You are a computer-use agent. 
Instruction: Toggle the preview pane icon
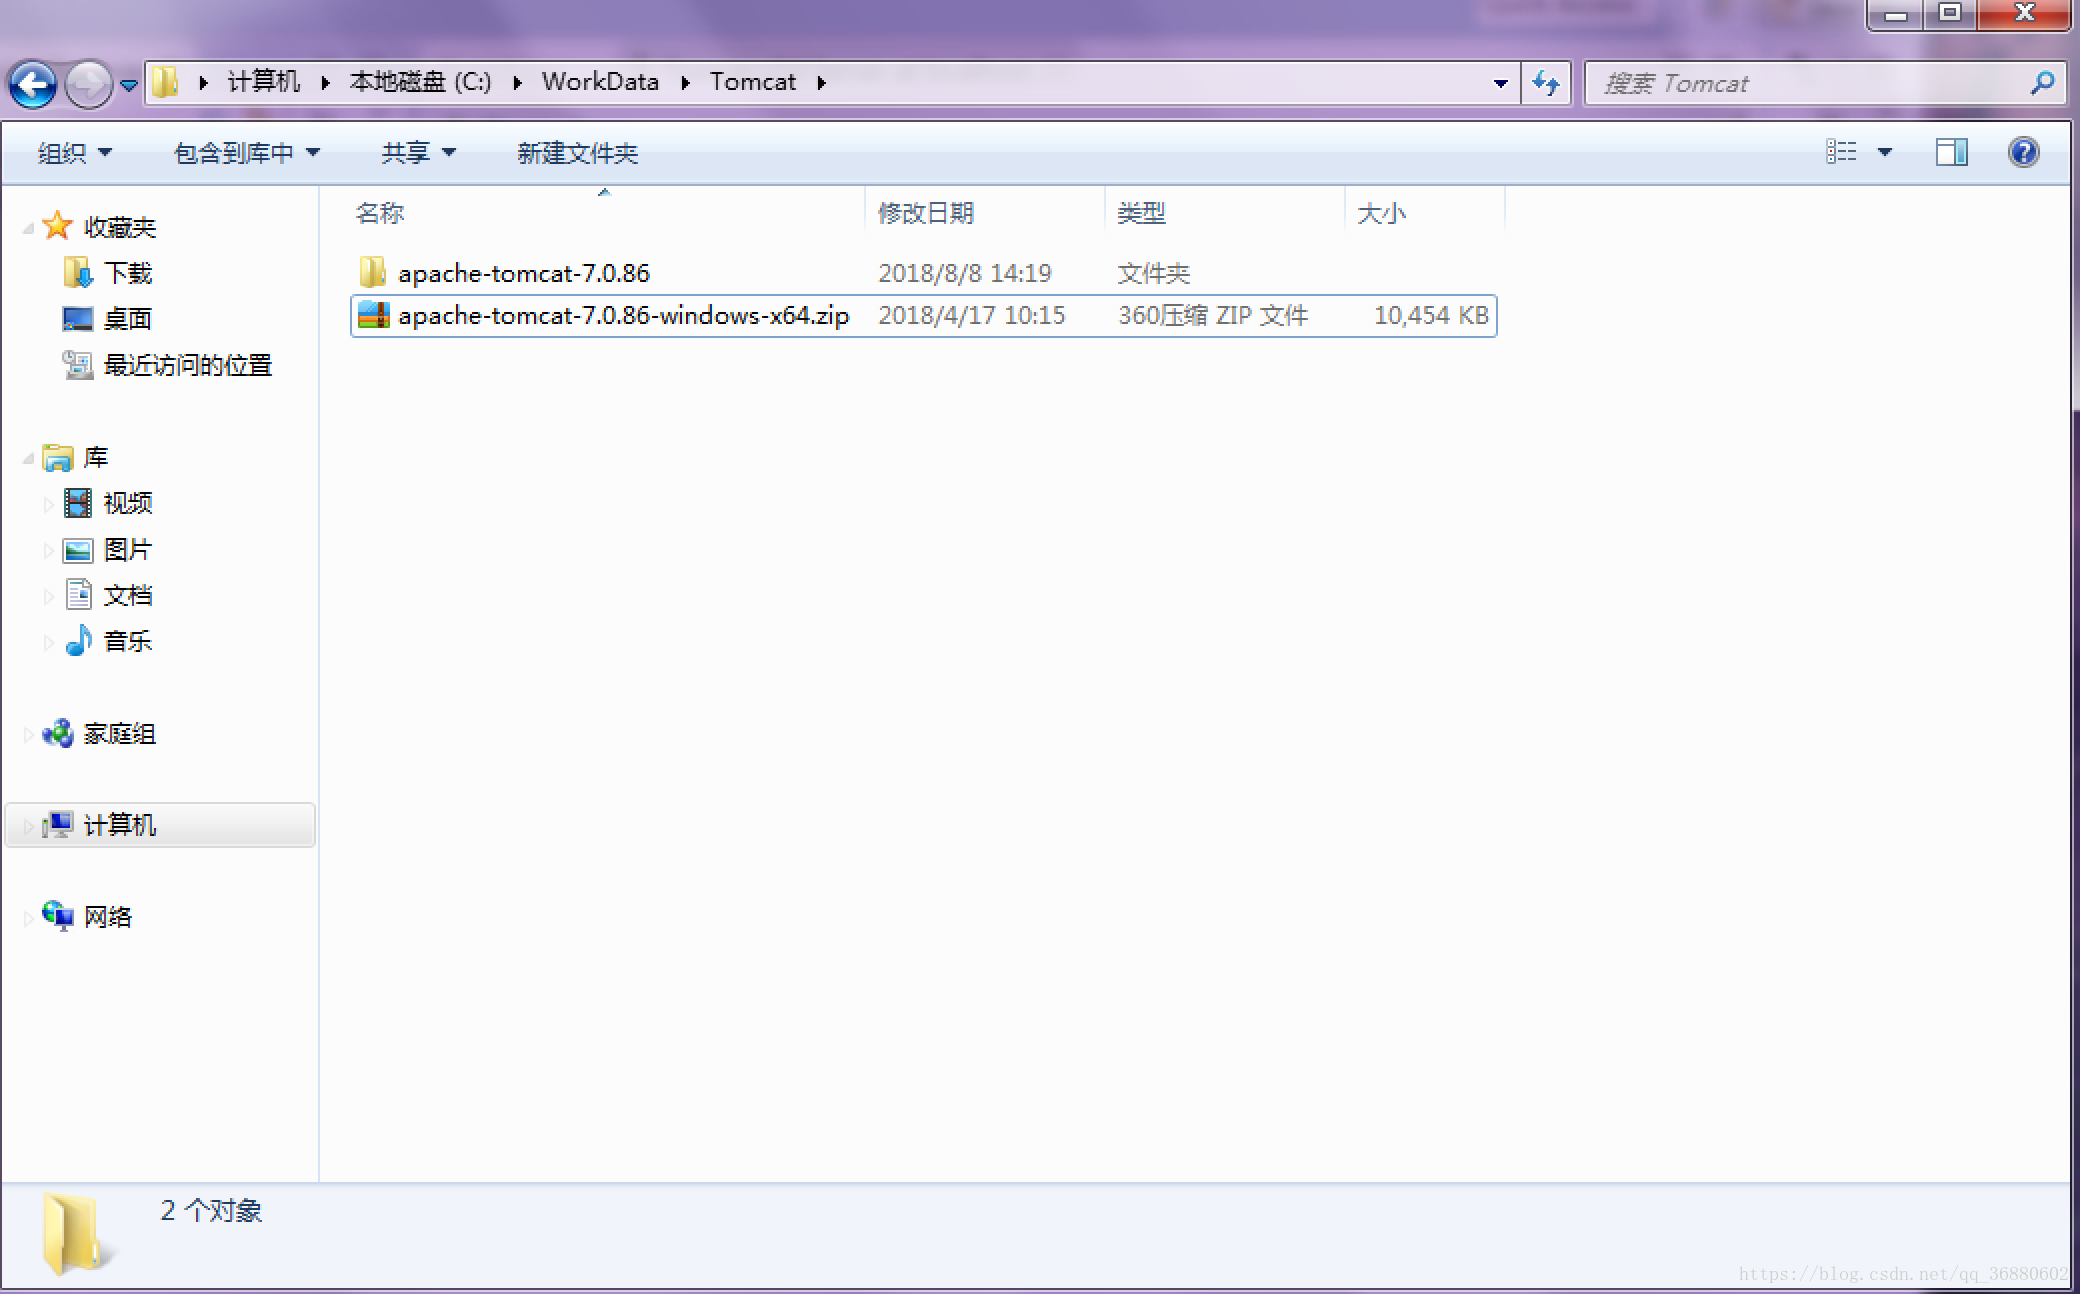(1952, 152)
